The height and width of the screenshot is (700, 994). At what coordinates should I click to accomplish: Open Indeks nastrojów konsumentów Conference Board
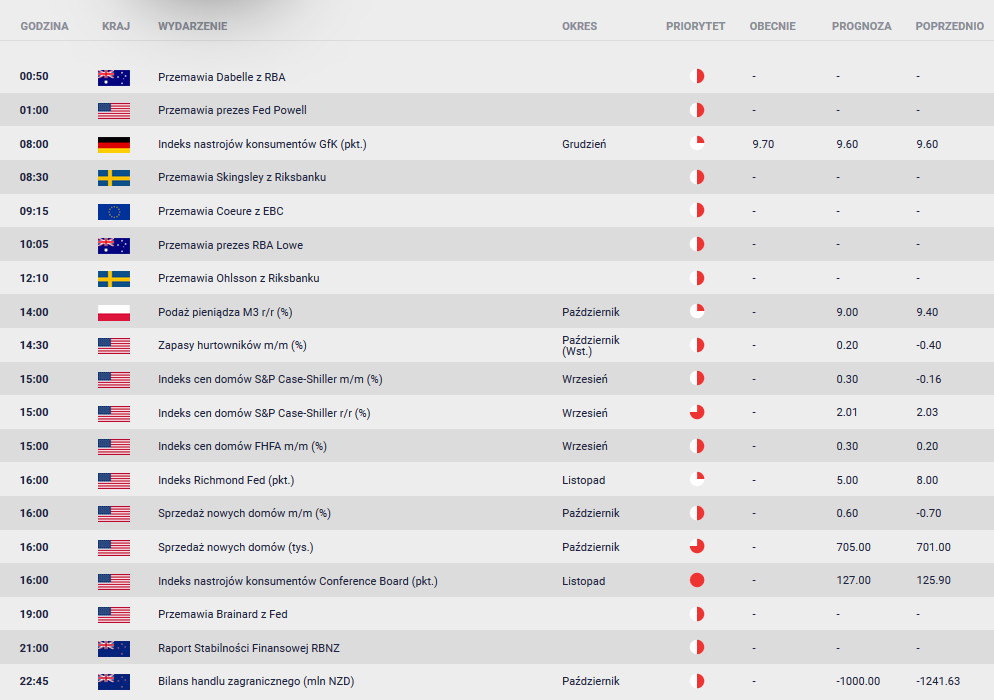297,581
